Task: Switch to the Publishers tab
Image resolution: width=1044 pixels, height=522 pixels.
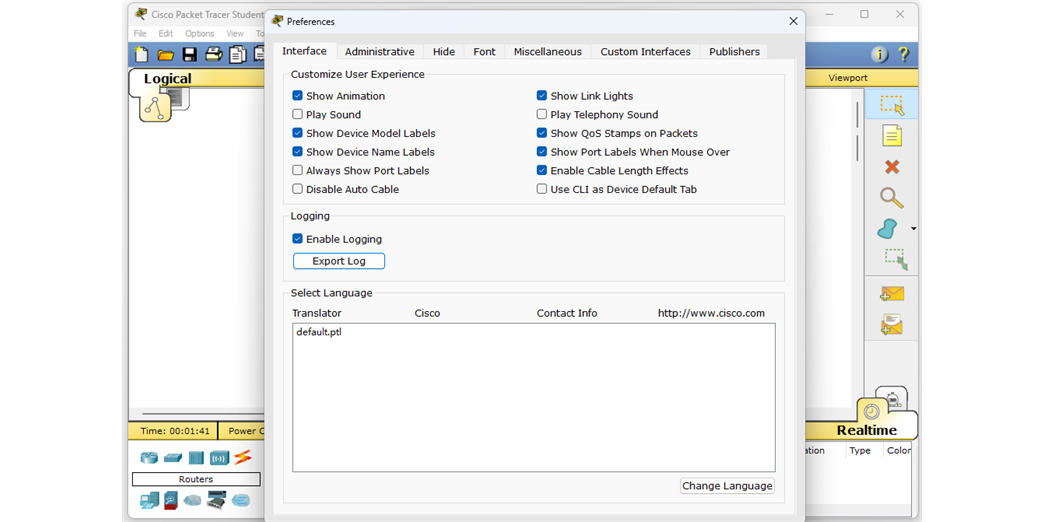Action: click(734, 52)
